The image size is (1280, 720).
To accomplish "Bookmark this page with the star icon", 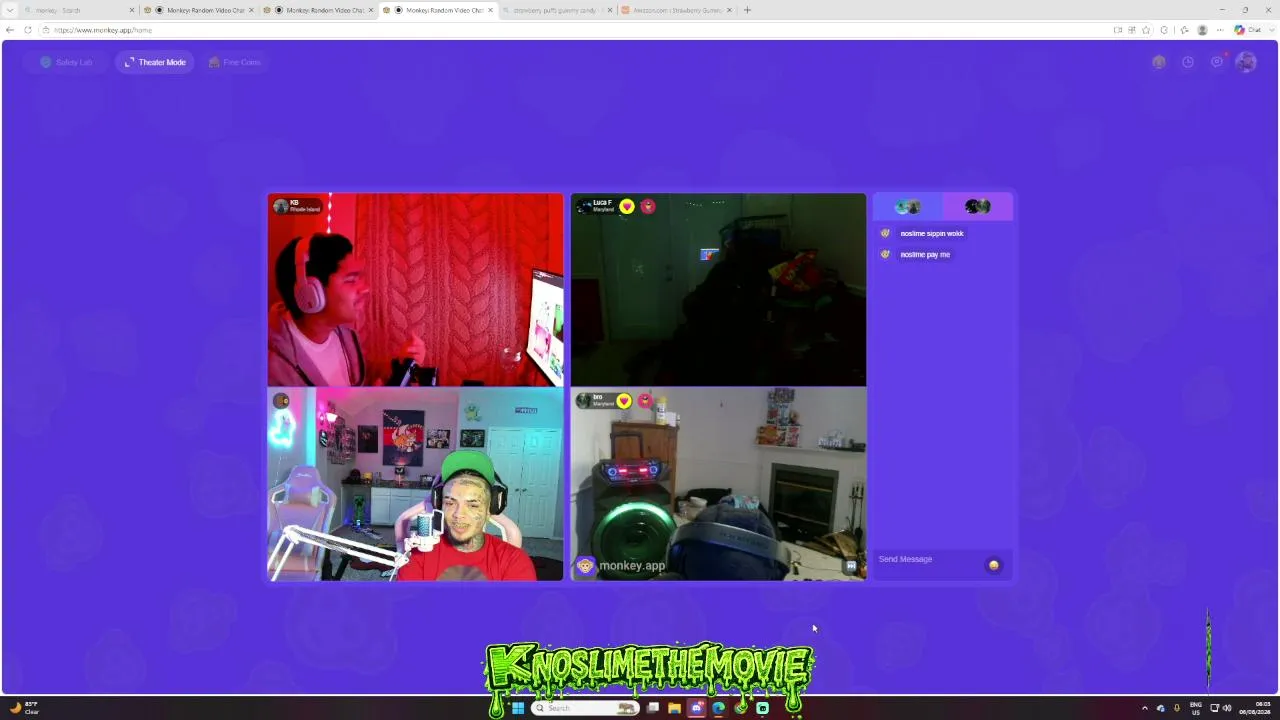I will click(1146, 30).
